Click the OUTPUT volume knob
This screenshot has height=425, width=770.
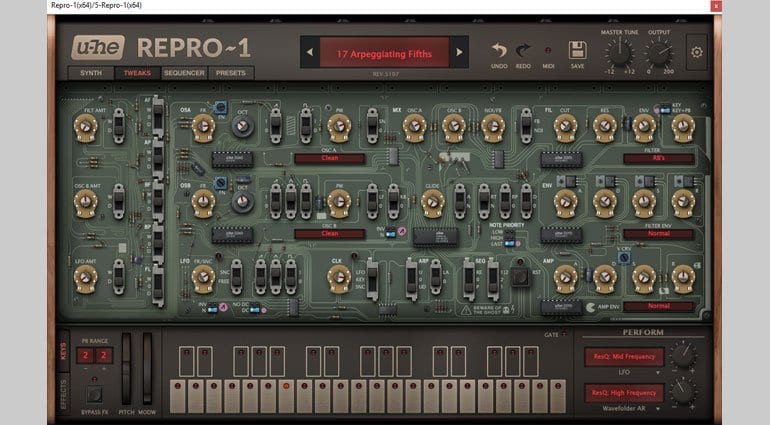(x=659, y=53)
